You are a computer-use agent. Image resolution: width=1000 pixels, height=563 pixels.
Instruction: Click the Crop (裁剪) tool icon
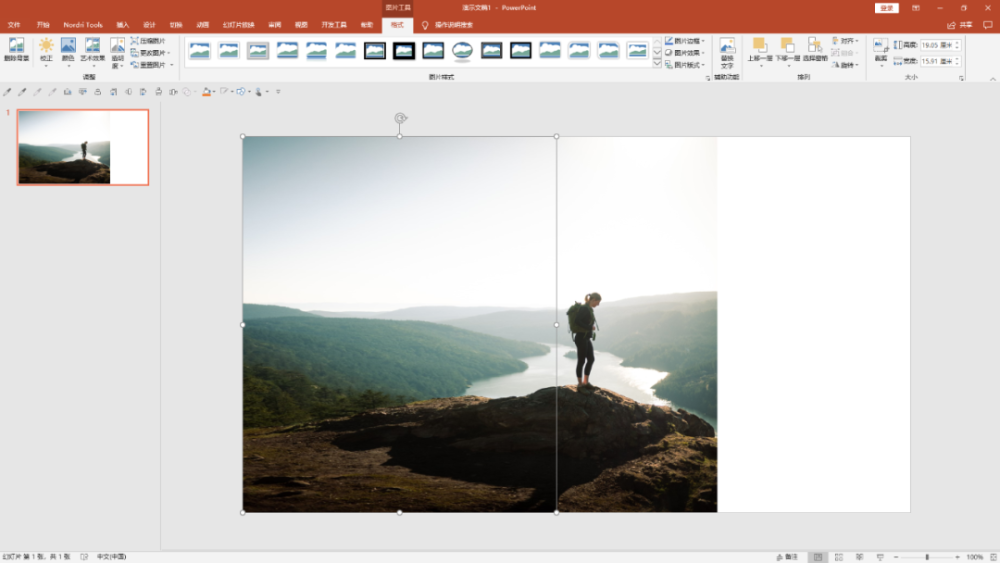click(x=881, y=46)
